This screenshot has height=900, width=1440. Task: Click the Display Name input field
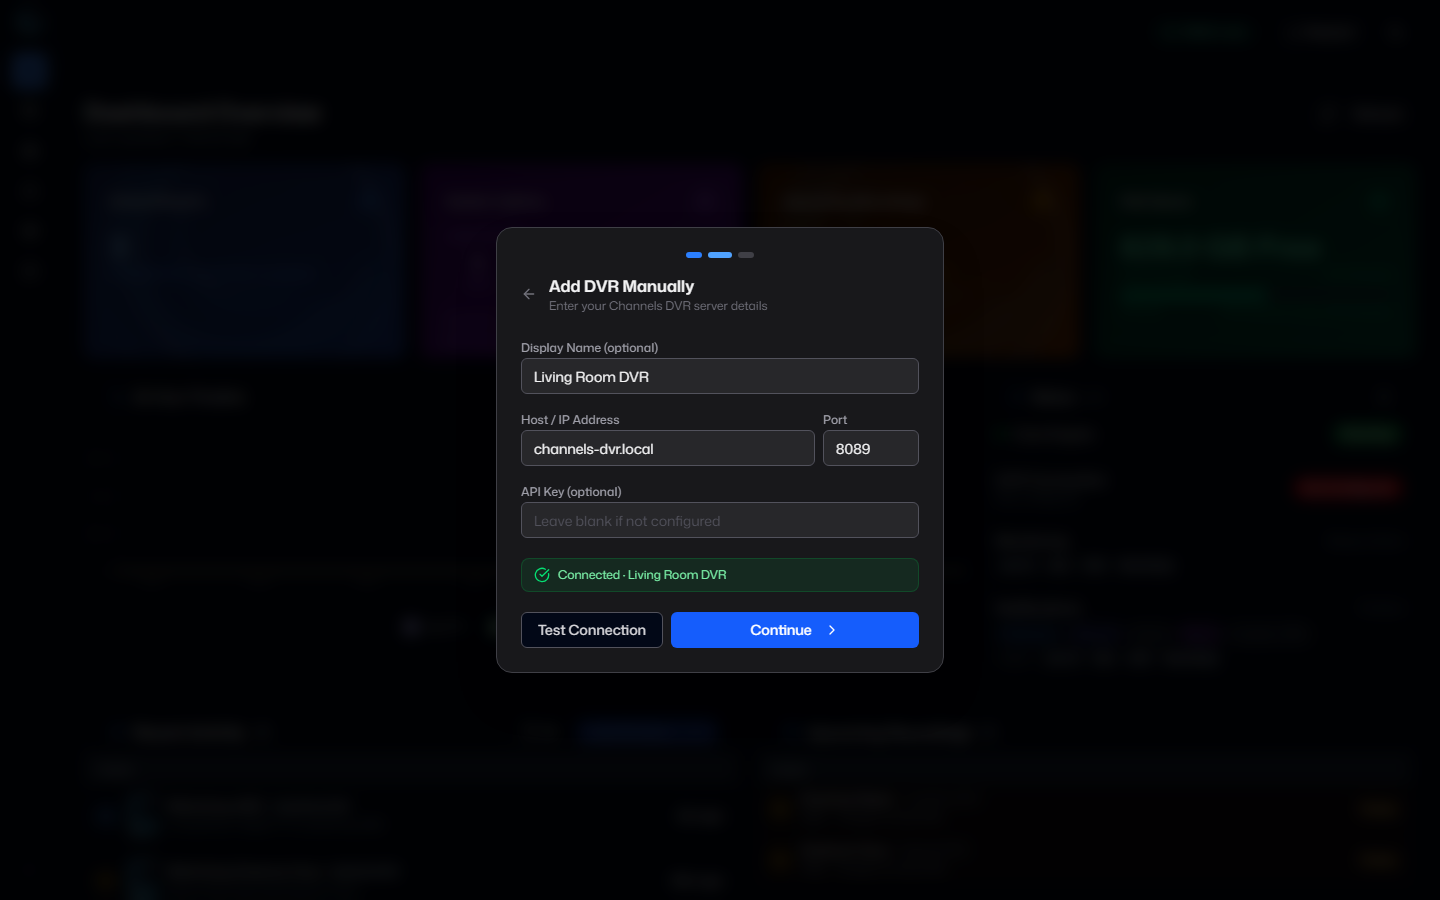(x=720, y=376)
